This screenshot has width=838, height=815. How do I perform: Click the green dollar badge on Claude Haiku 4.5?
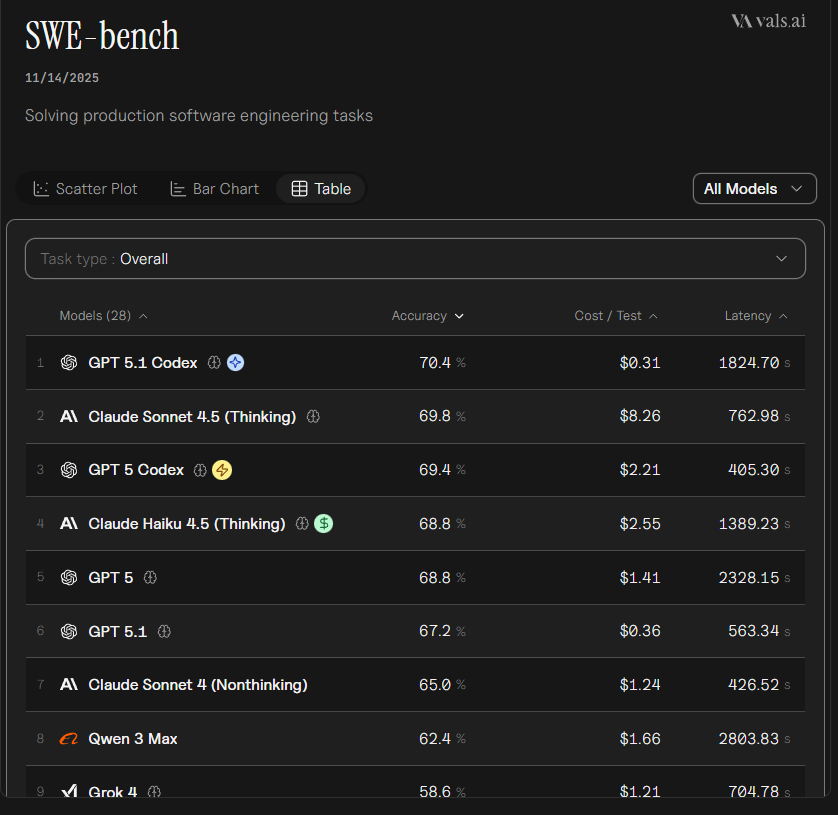(x=323, y=524)
